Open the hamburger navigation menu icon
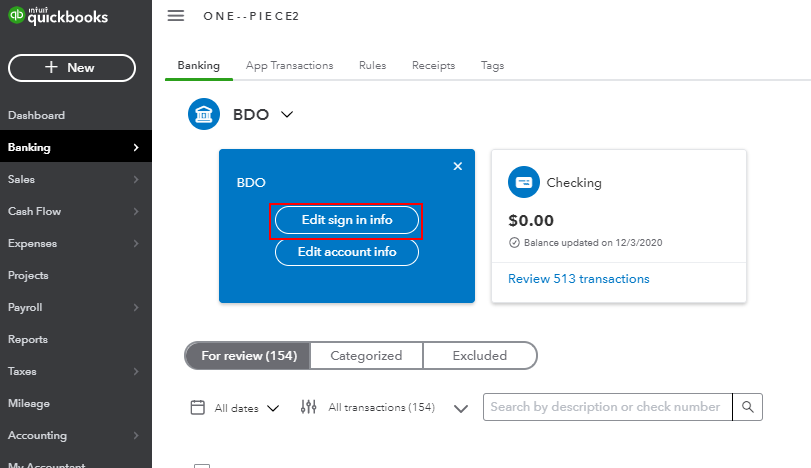 176,16
